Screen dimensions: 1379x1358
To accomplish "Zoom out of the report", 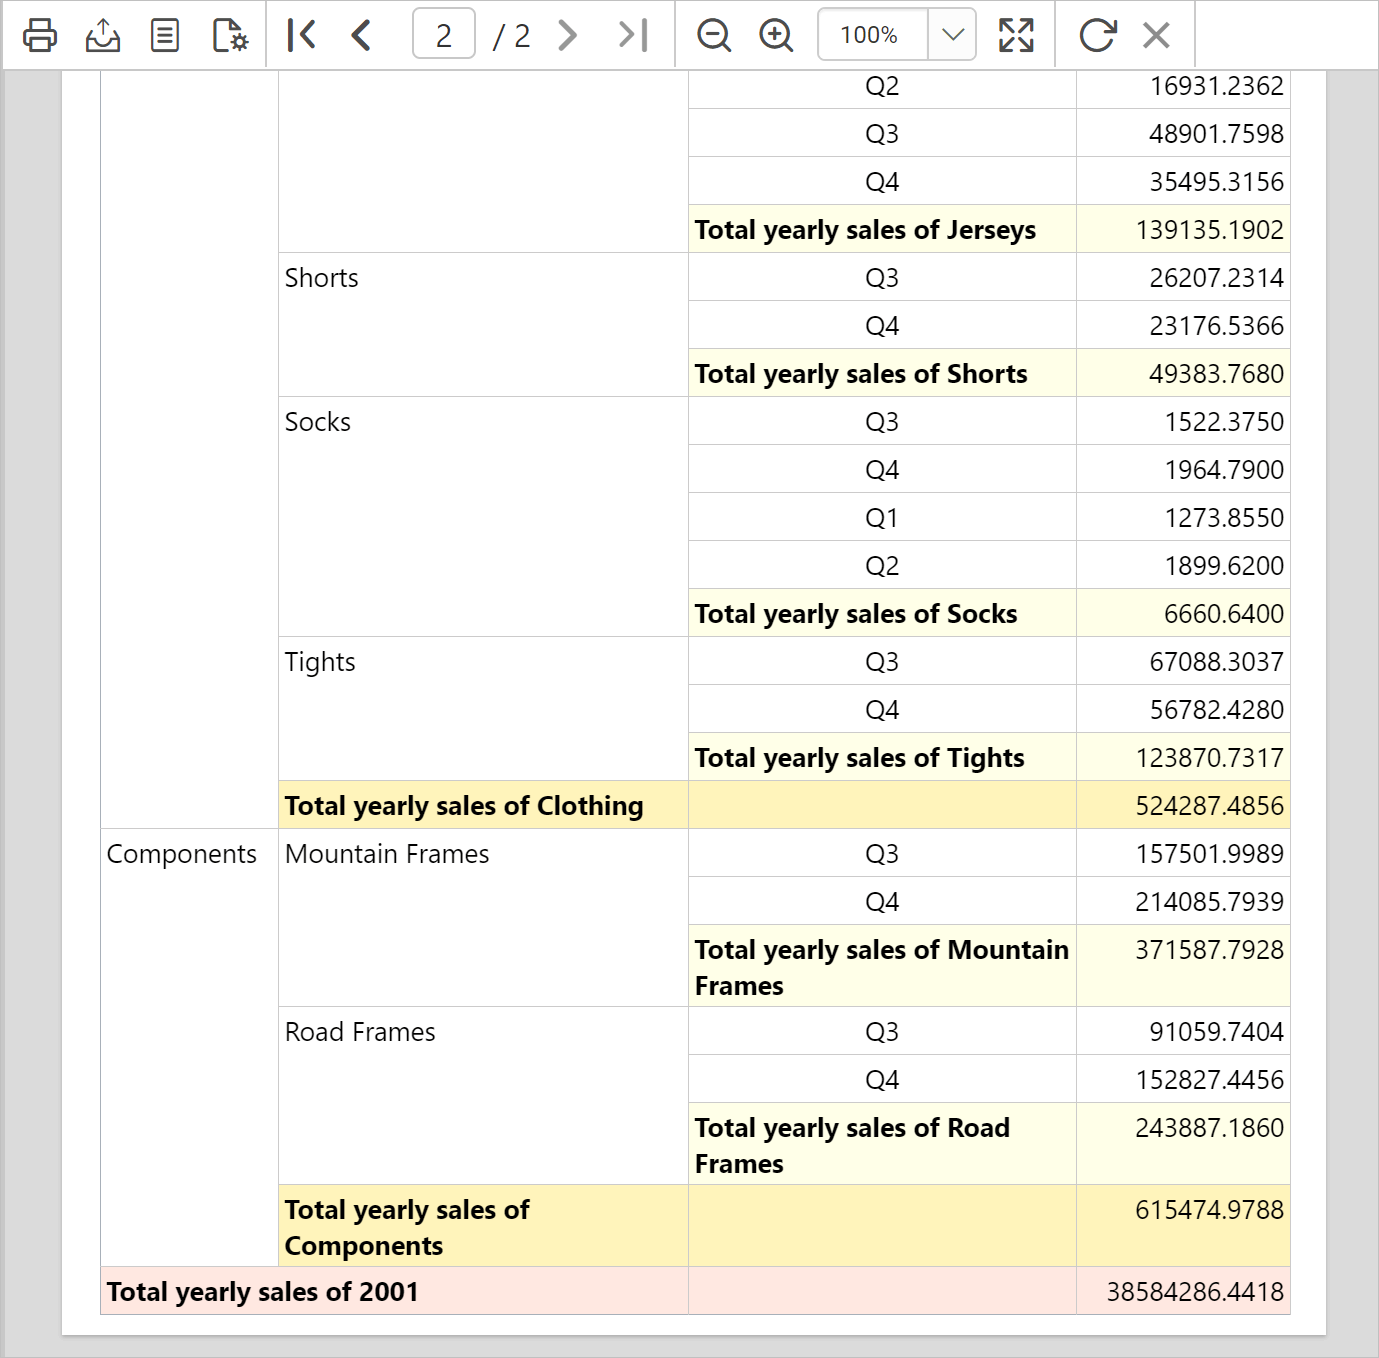I will click(x=714, y=35).
